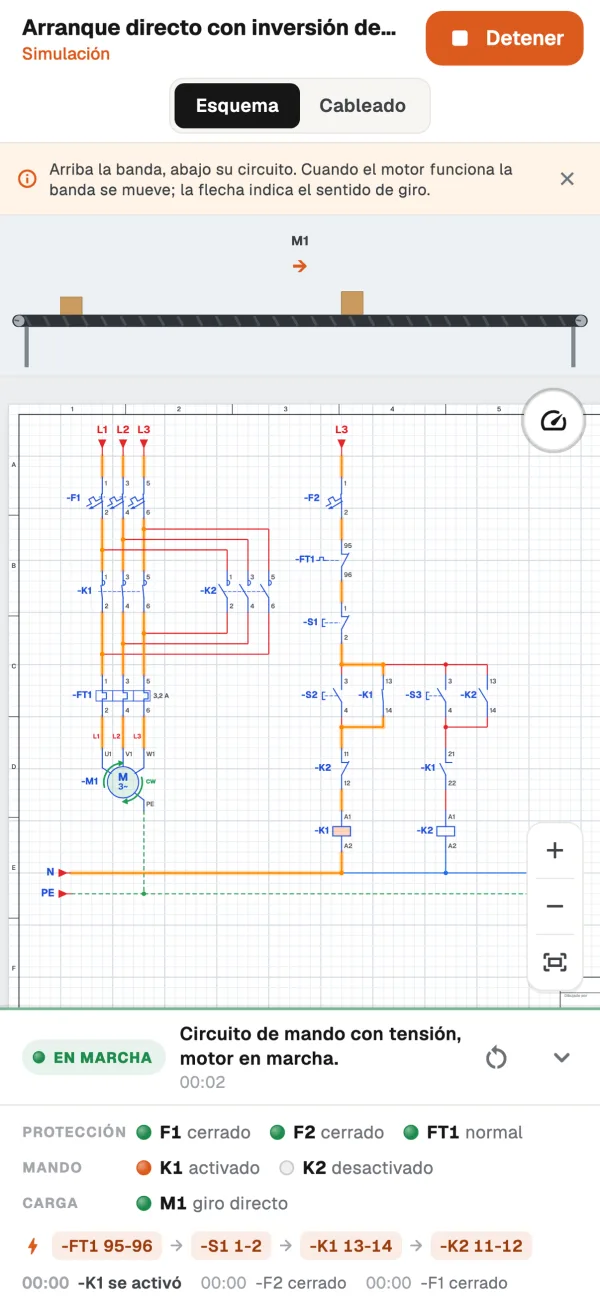Click the -K1 13-14 path chip
Screen dimensions: 600x1305
coord(353,1246)
